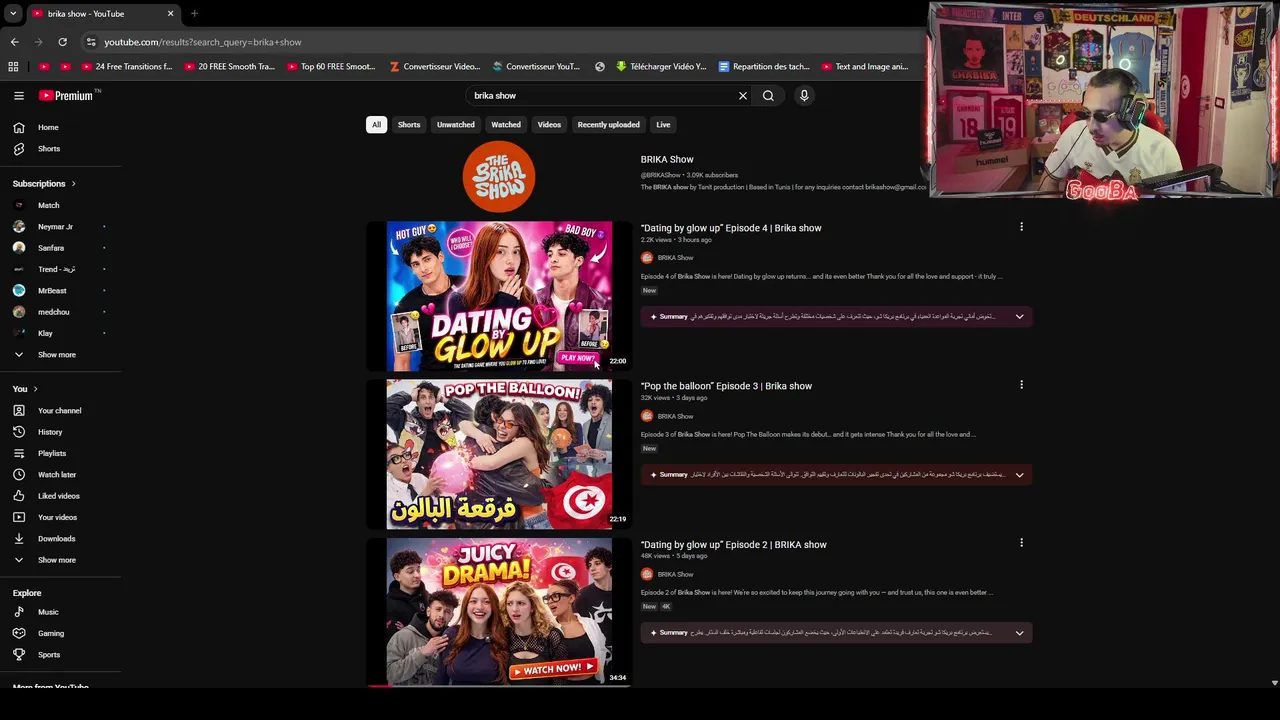Open Repartition des tach... bookmark
The width and height of the screenshot is (1280, 720).
pos(763,67)
